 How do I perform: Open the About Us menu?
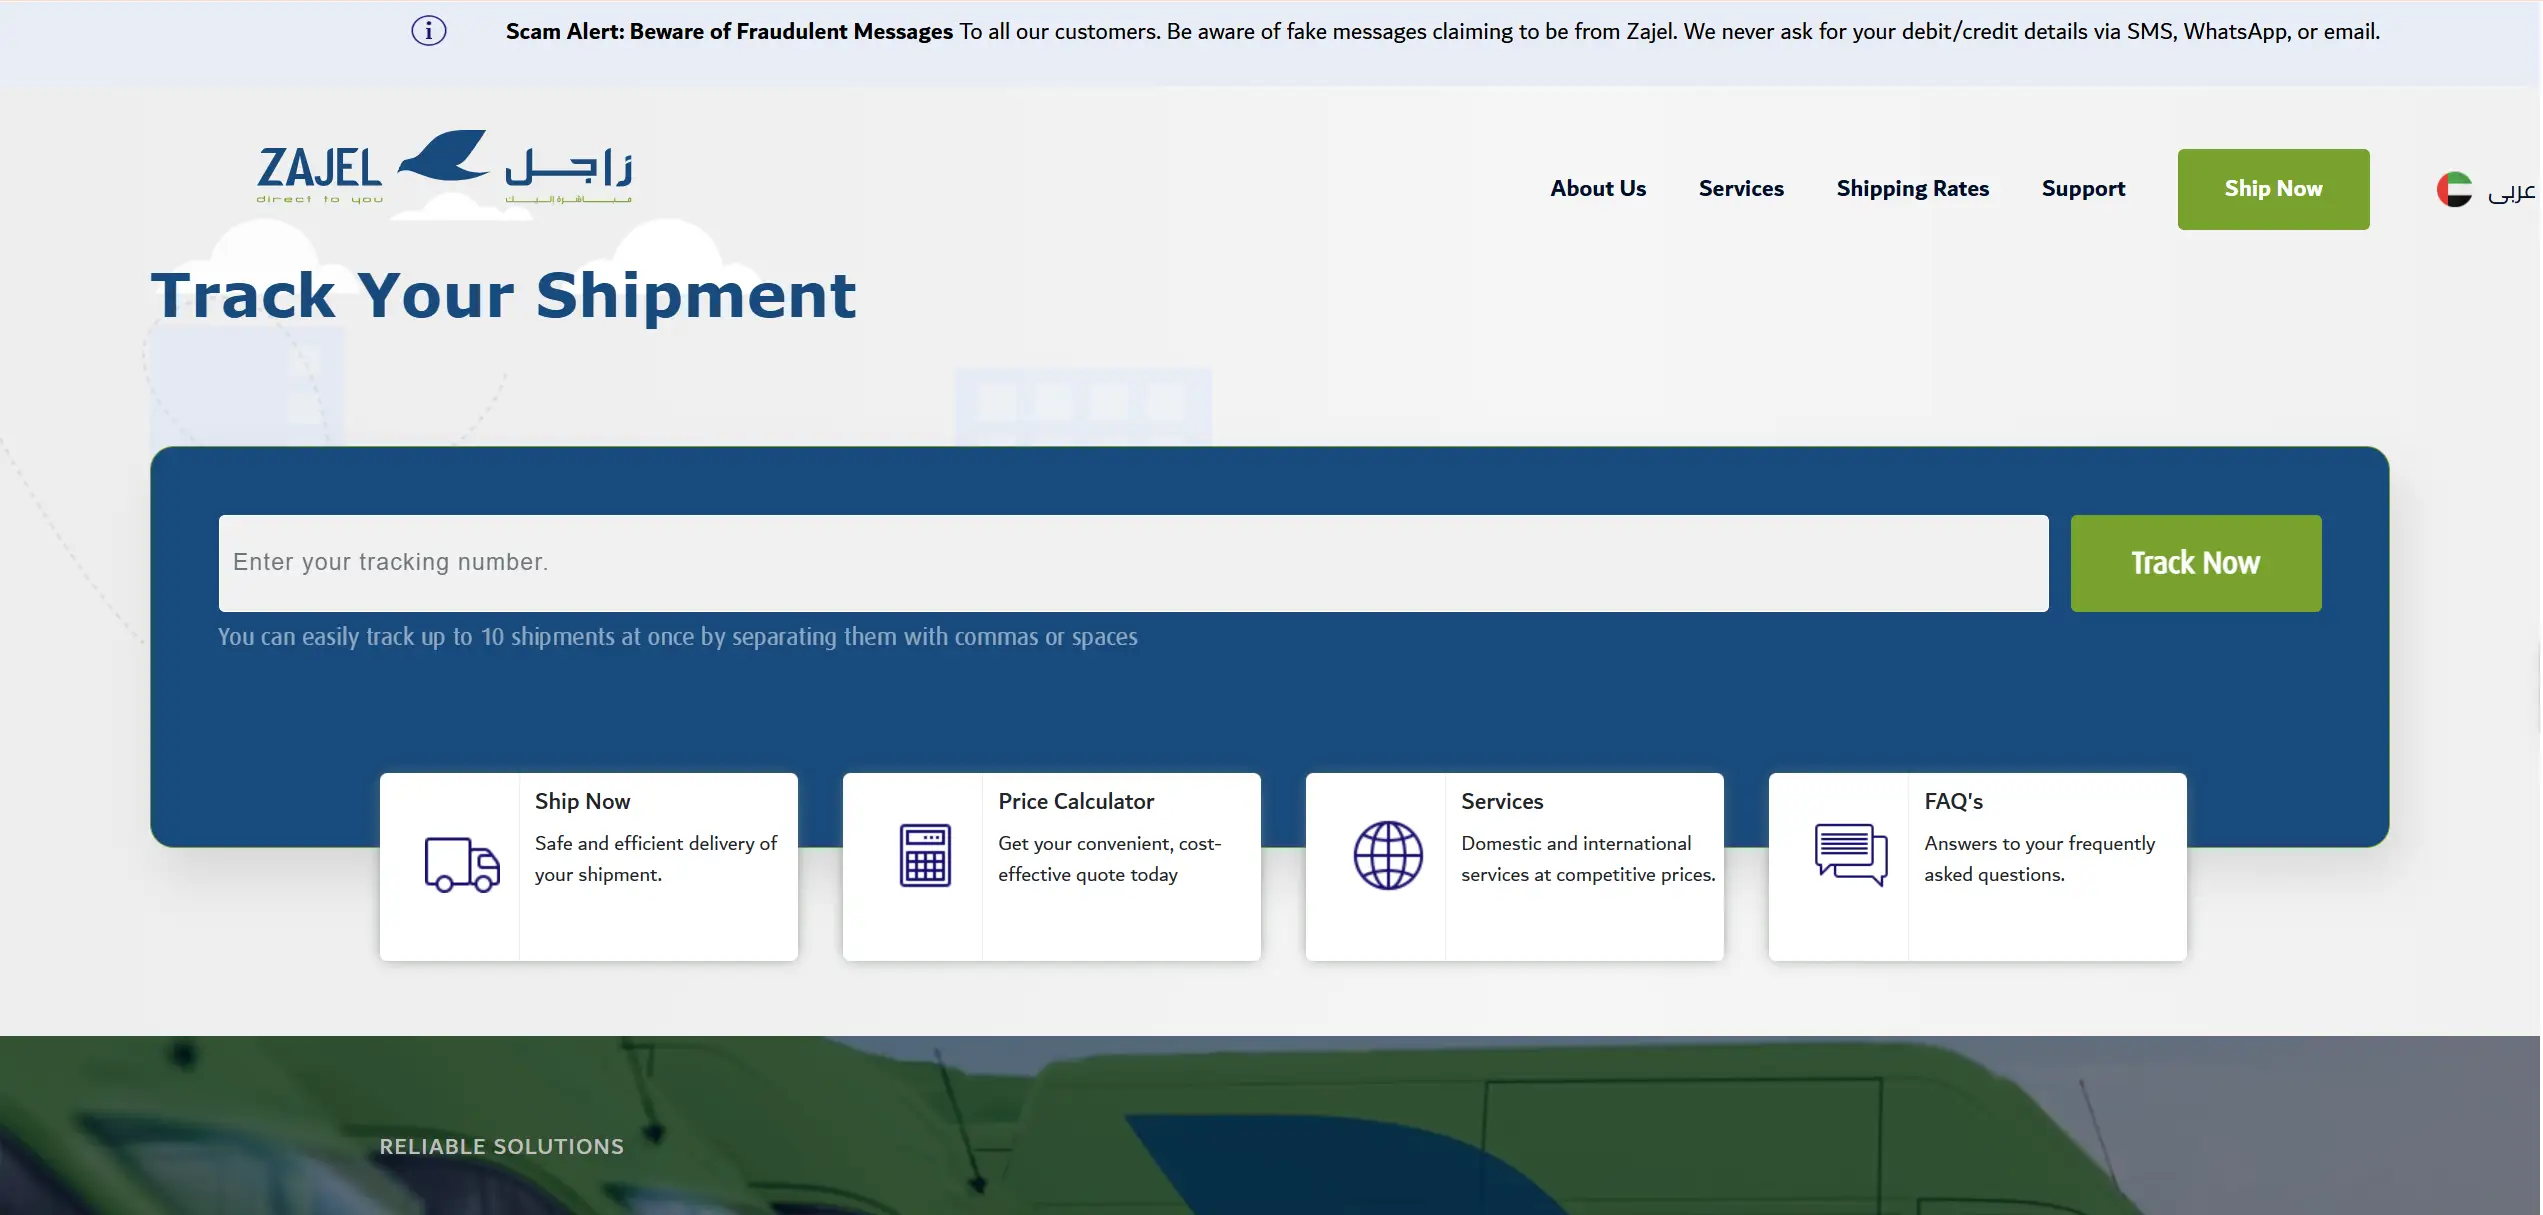pos(1598,189)
